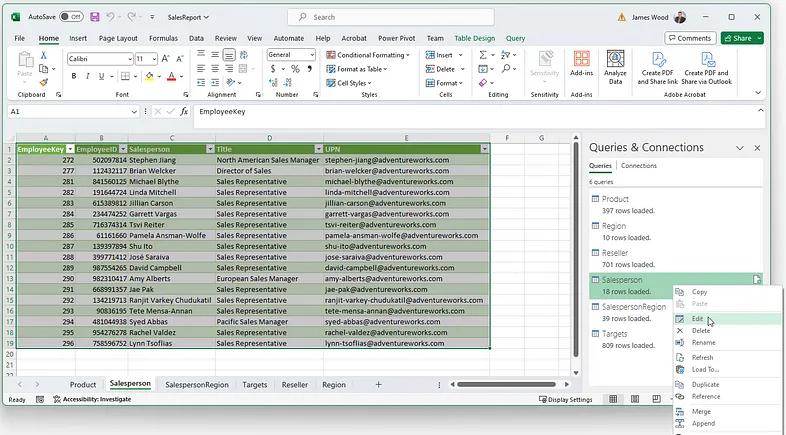Choose Load To... in the context menu

pyautogui.click(x=727, y=370)
